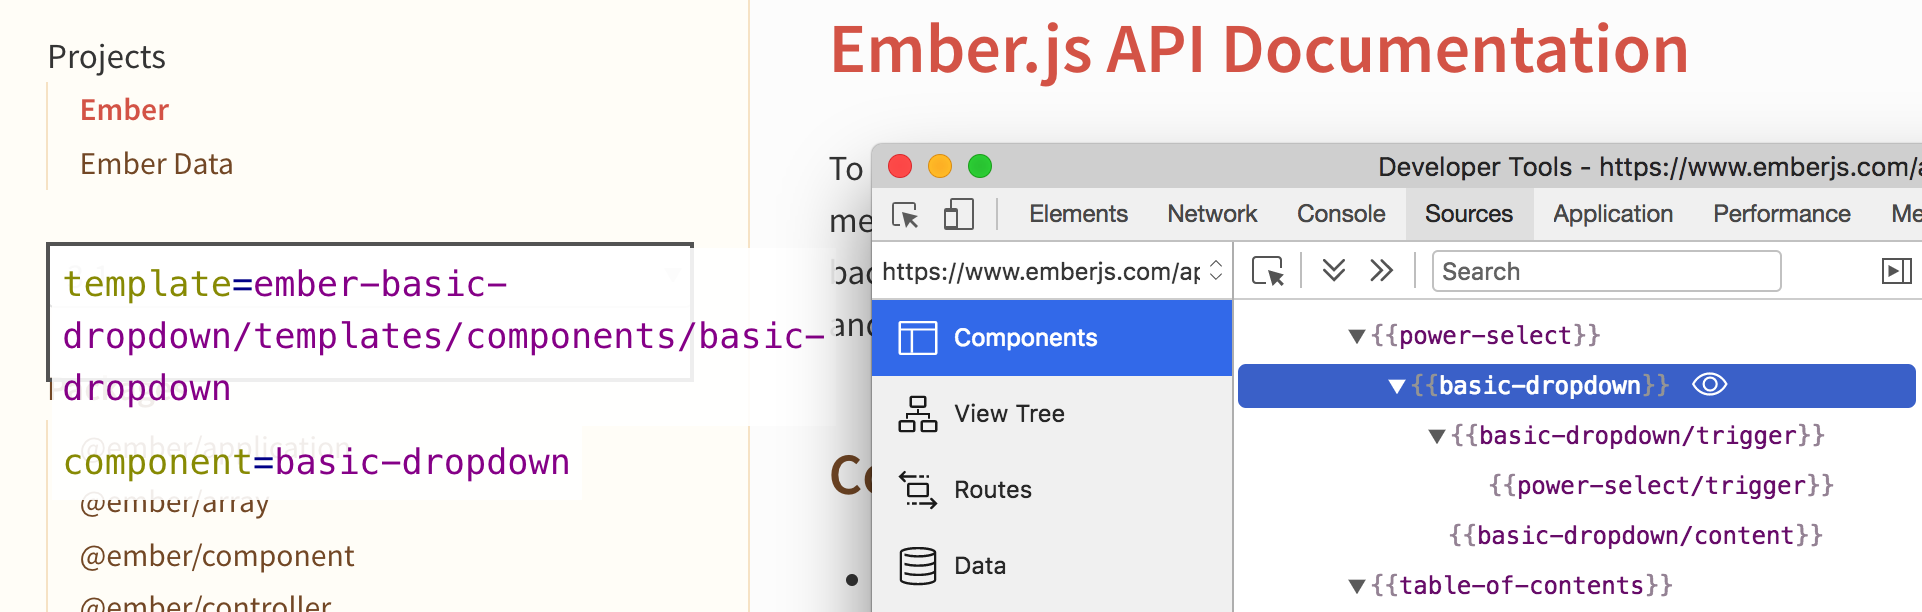The height and width of the screenshot is (612, 1922).
Task: Click the double-chevron right icon
Action: [x=1381, y=270]
